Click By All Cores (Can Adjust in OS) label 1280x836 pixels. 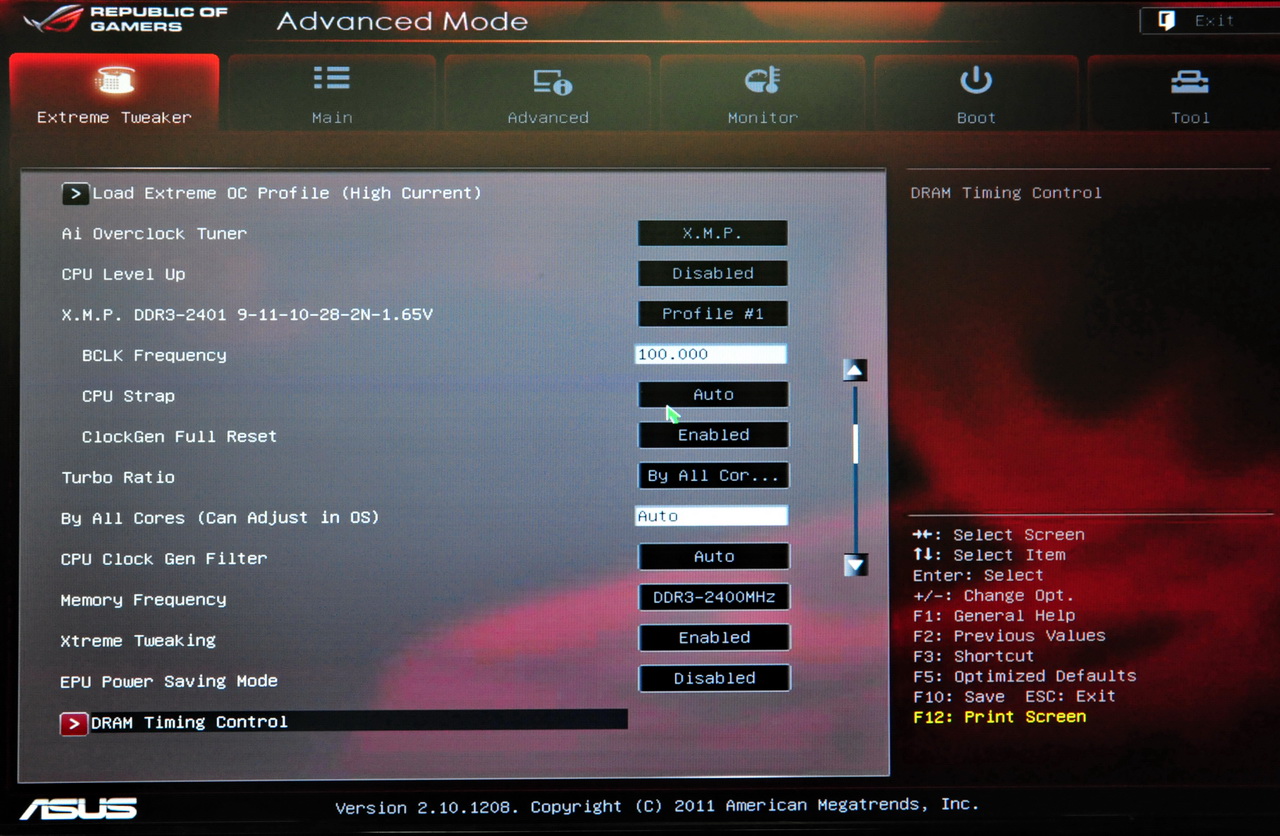220,518
